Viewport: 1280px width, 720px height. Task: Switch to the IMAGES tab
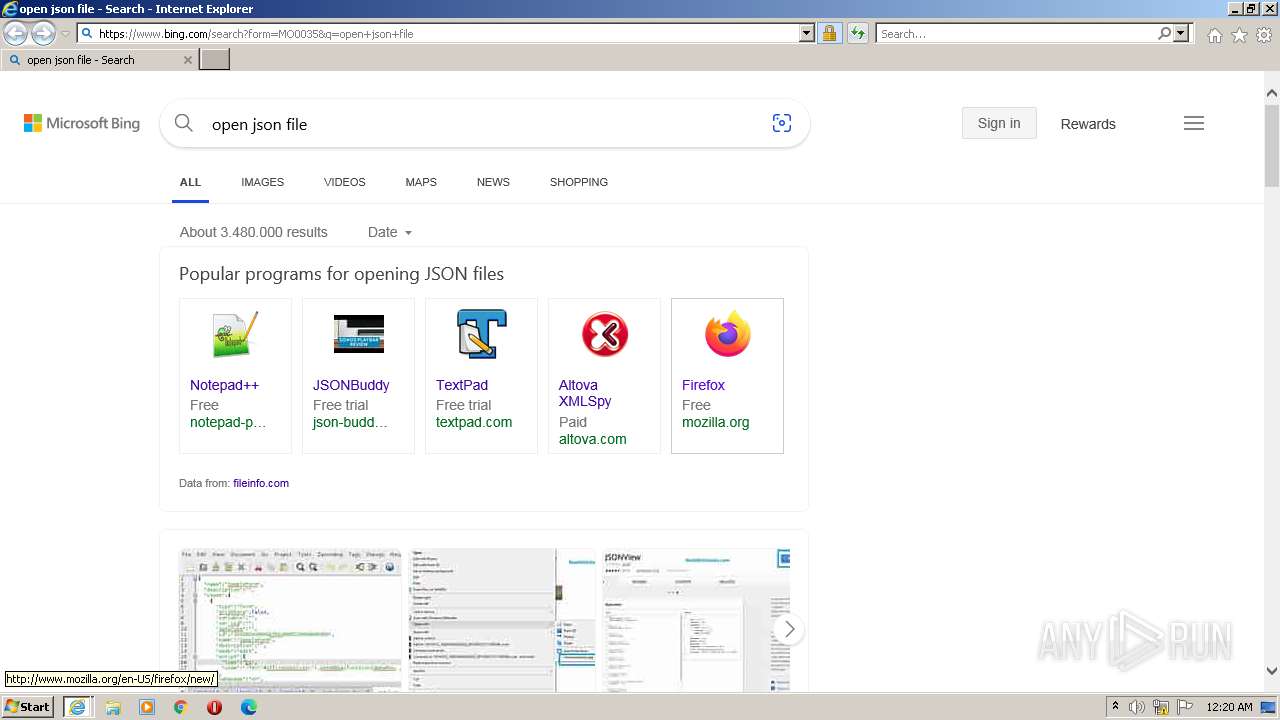click(262, 182)
